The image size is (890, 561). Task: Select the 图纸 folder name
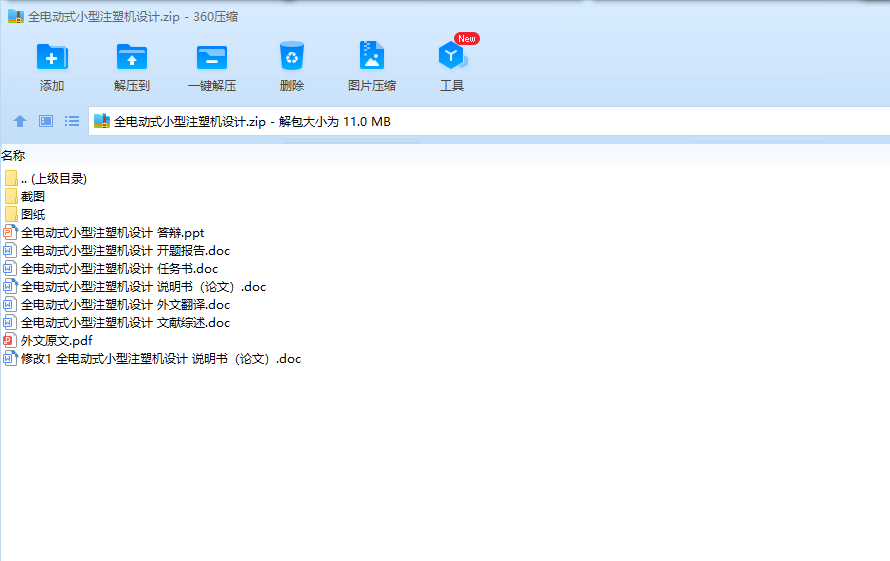pyautogui.click(x=33, y=215)
